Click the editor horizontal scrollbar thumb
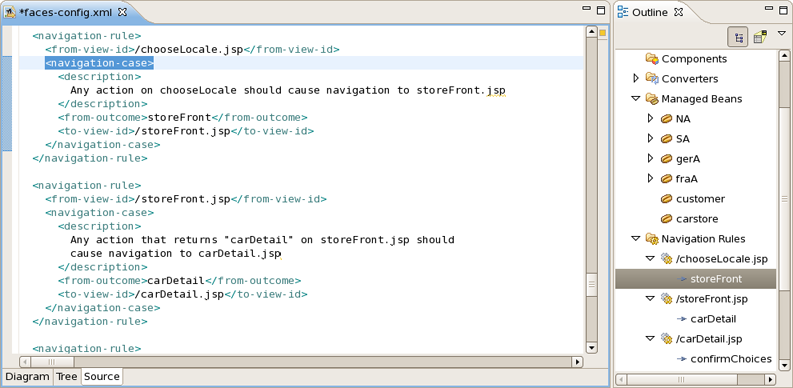The image size is (793, 388). (x=53, y=362)
